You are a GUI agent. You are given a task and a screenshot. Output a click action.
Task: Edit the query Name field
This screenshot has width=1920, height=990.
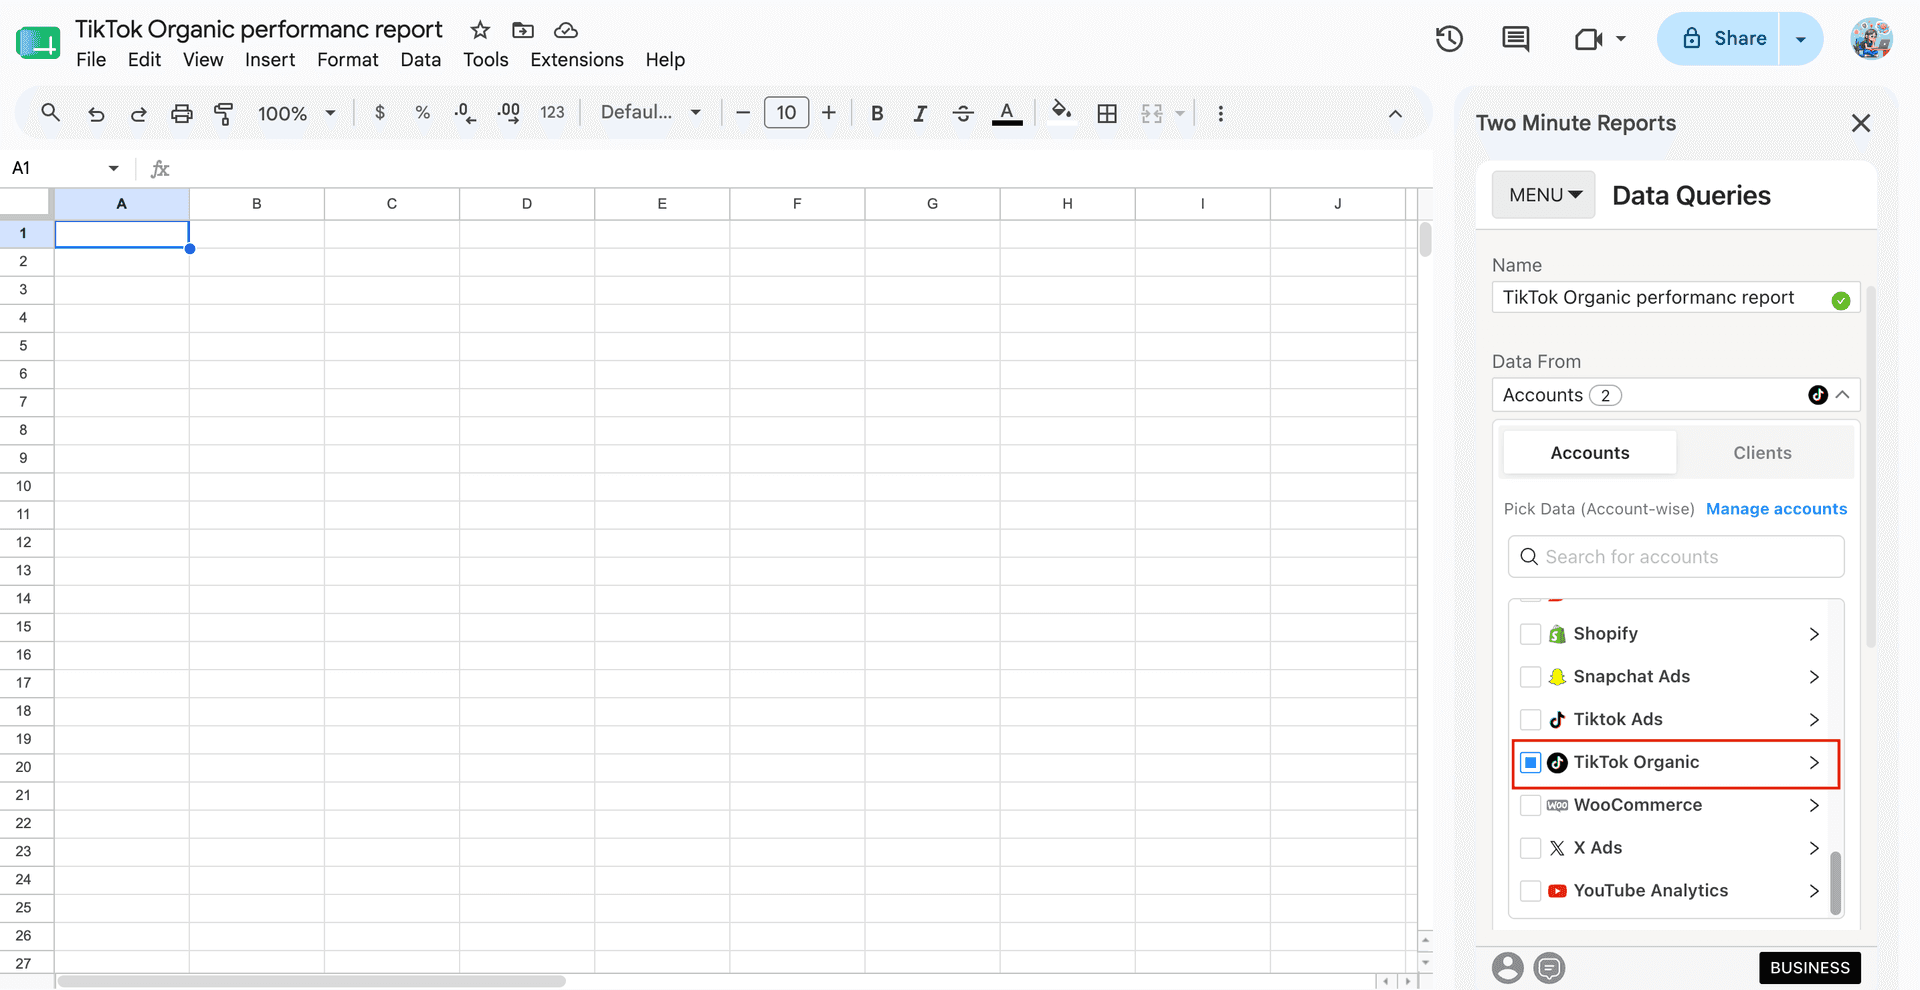click(1676, 298)
